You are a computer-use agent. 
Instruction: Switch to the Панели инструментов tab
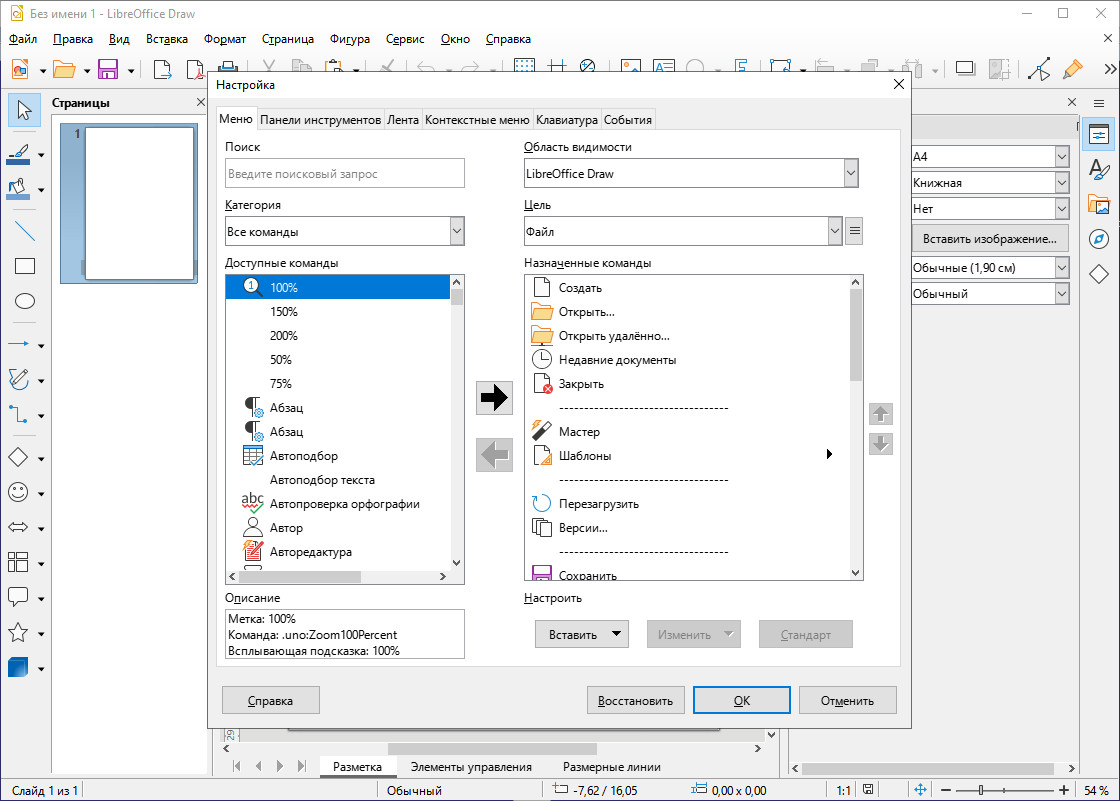click(x=320, y=120)
